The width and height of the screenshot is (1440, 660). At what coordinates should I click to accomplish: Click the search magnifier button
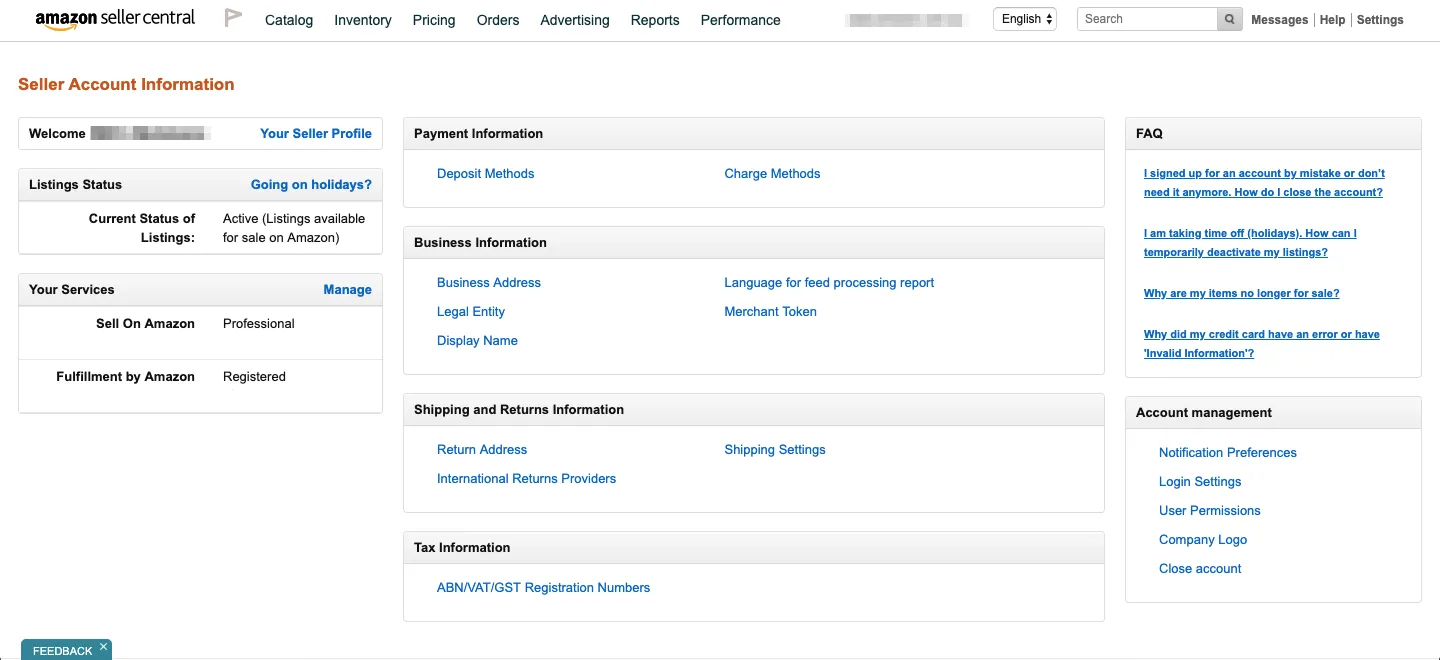click(1230, 19)
